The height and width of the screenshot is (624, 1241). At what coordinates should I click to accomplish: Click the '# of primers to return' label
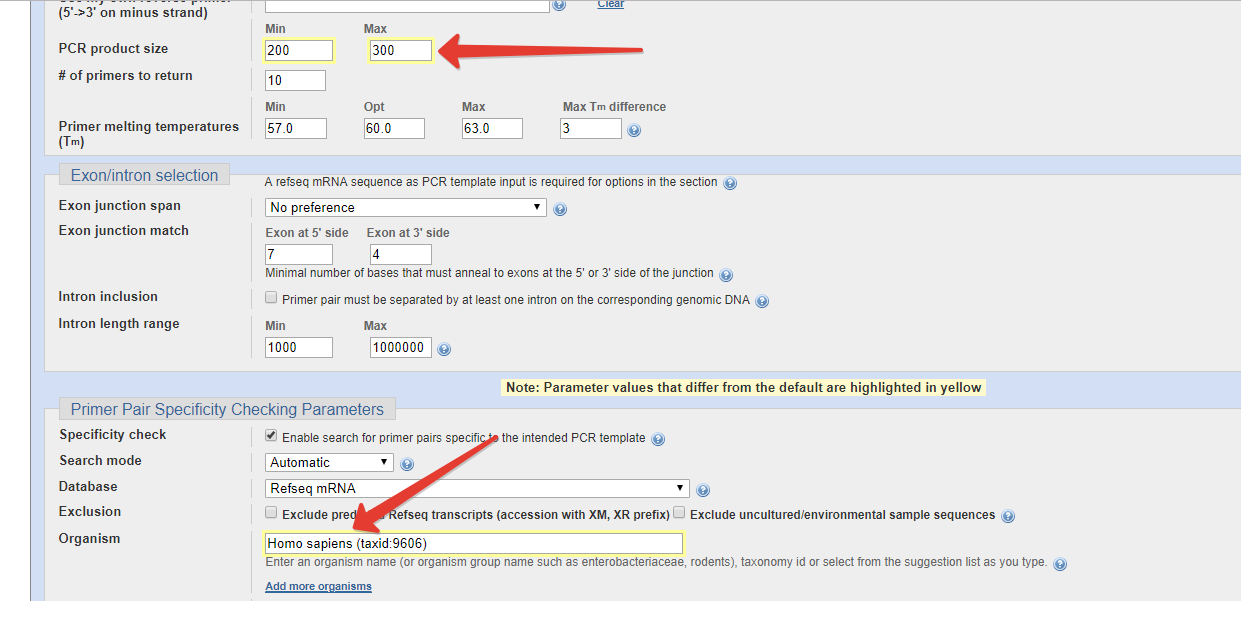pyautogui.click(x=126, y=75)
